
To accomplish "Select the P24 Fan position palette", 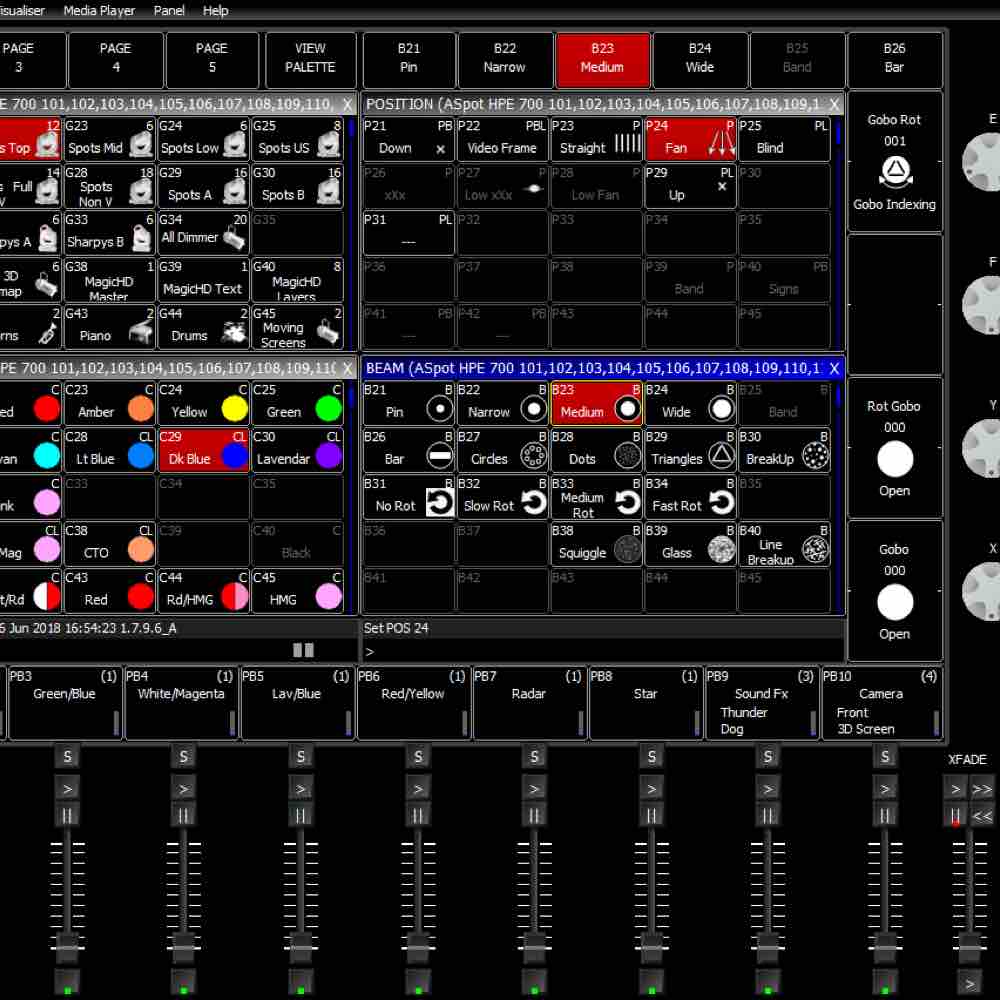I will (690, 139).
